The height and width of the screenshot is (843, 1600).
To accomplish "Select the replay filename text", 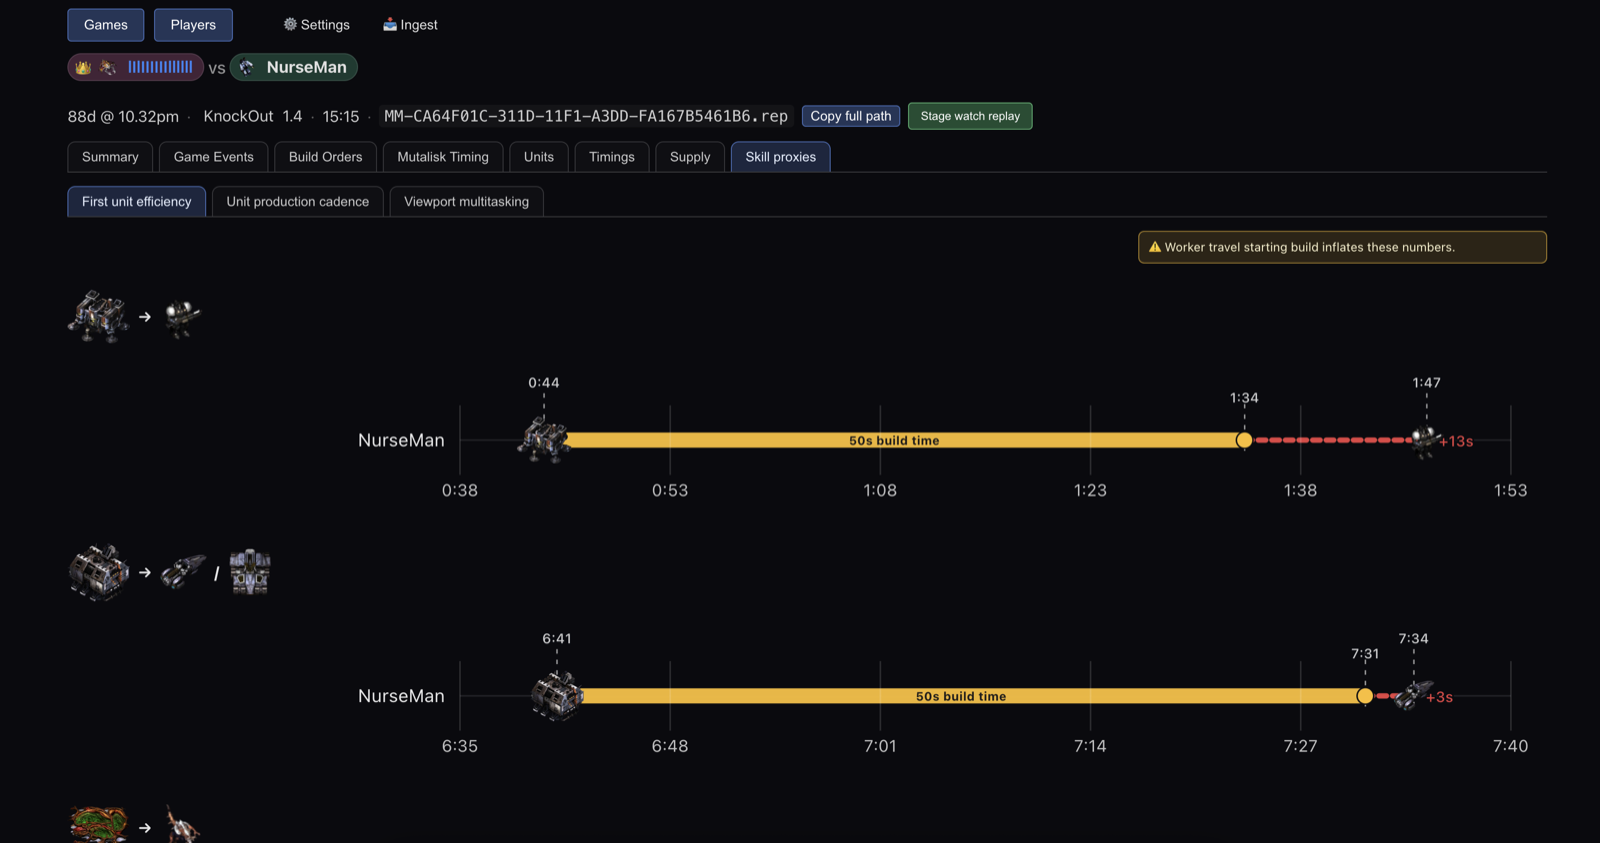I will [x=586, y=116].
